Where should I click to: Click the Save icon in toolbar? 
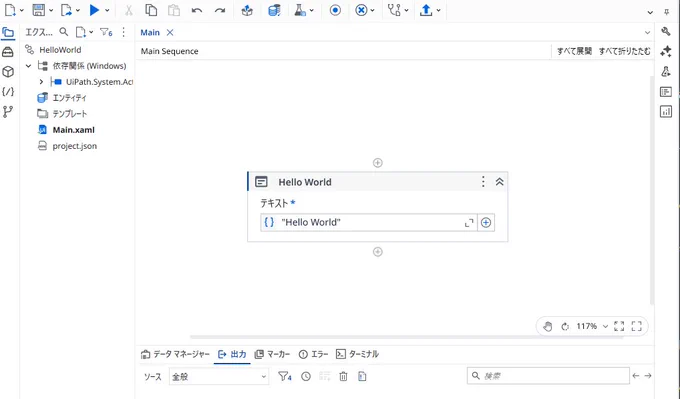click(39, 10)
